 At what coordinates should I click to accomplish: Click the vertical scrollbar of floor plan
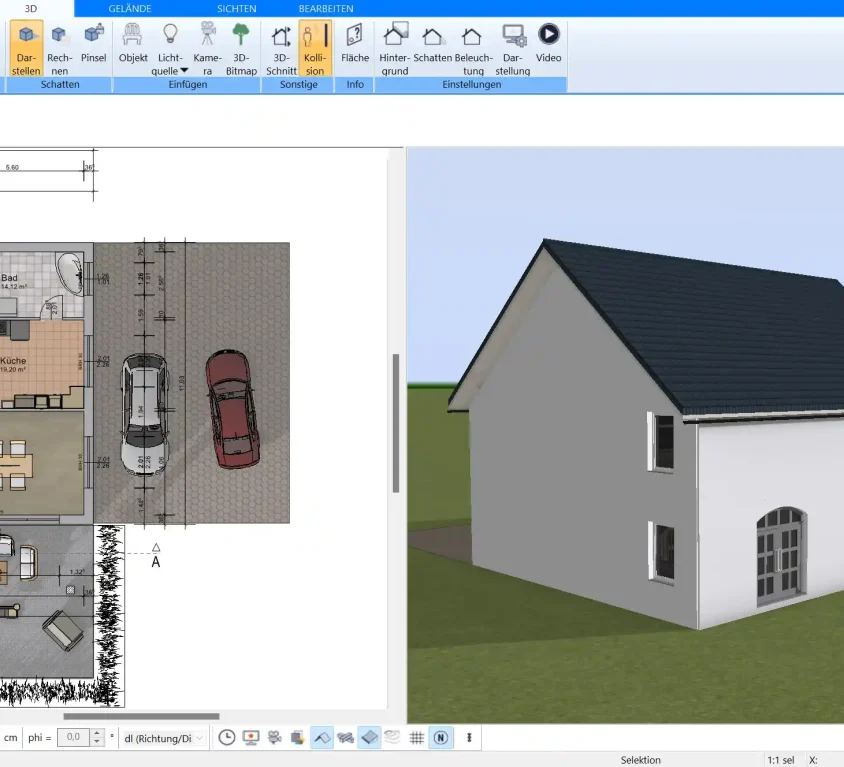(396, 423)
